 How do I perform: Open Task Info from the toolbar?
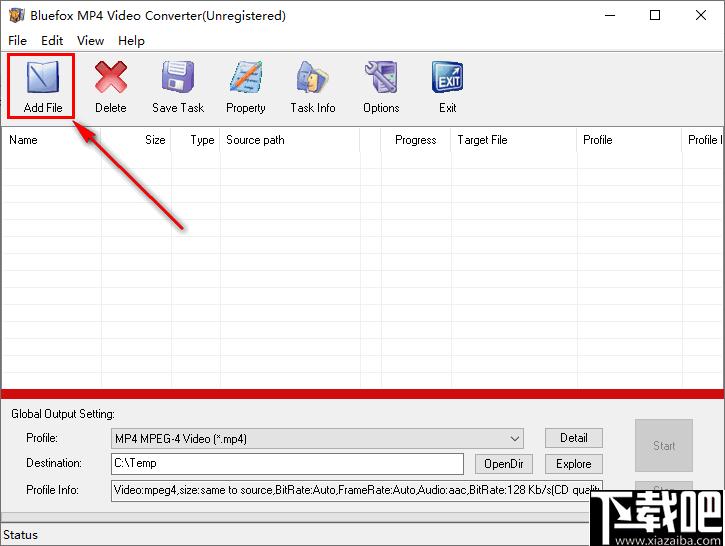tap(313, 78)
